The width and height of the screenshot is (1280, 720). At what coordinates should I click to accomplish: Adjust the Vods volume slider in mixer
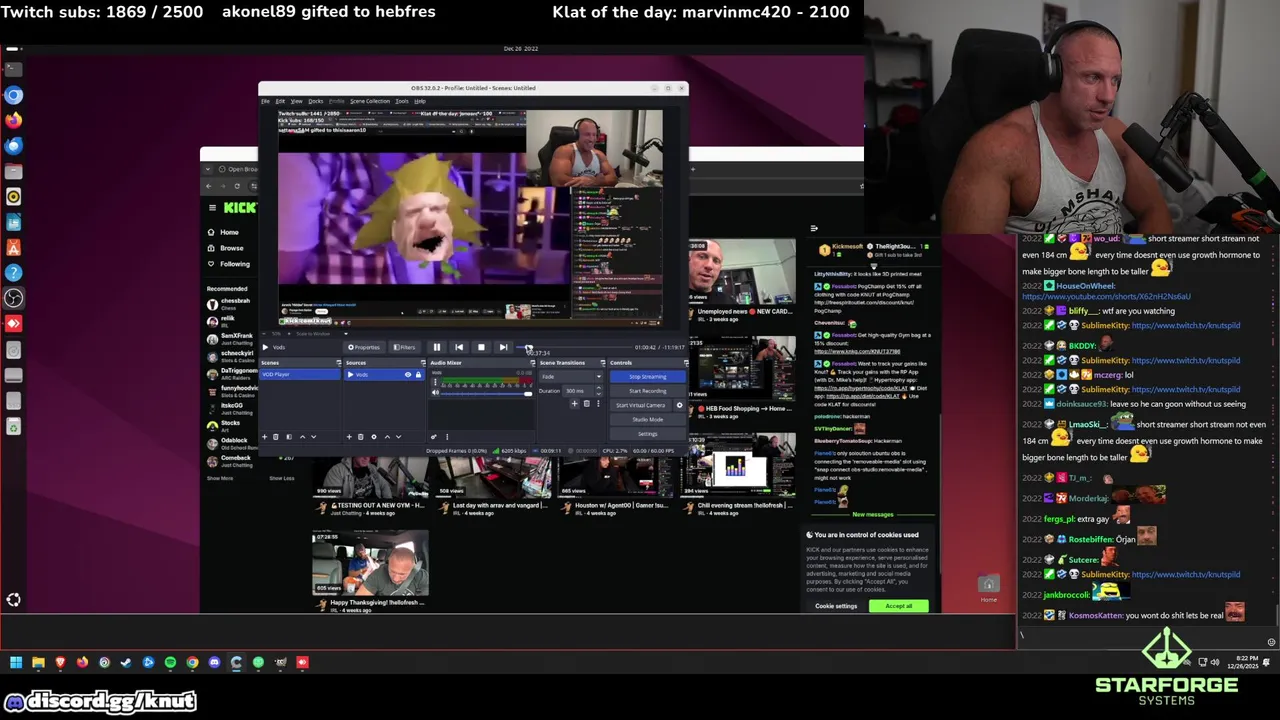[x=487, y=393]
